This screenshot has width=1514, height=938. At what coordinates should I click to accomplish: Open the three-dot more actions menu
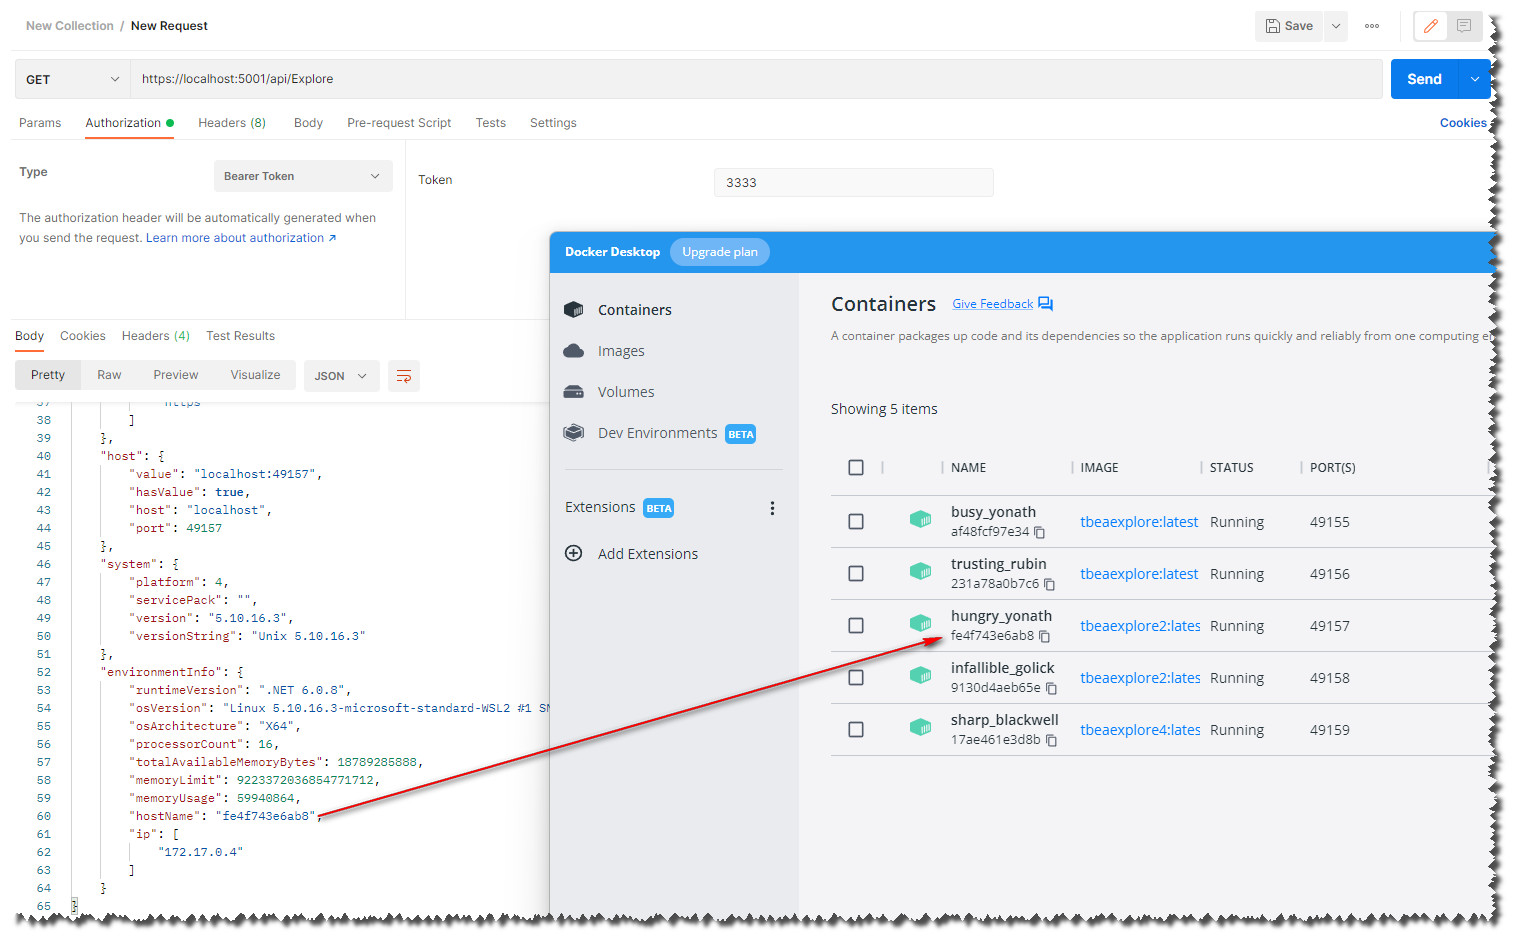coord(1372,26)
